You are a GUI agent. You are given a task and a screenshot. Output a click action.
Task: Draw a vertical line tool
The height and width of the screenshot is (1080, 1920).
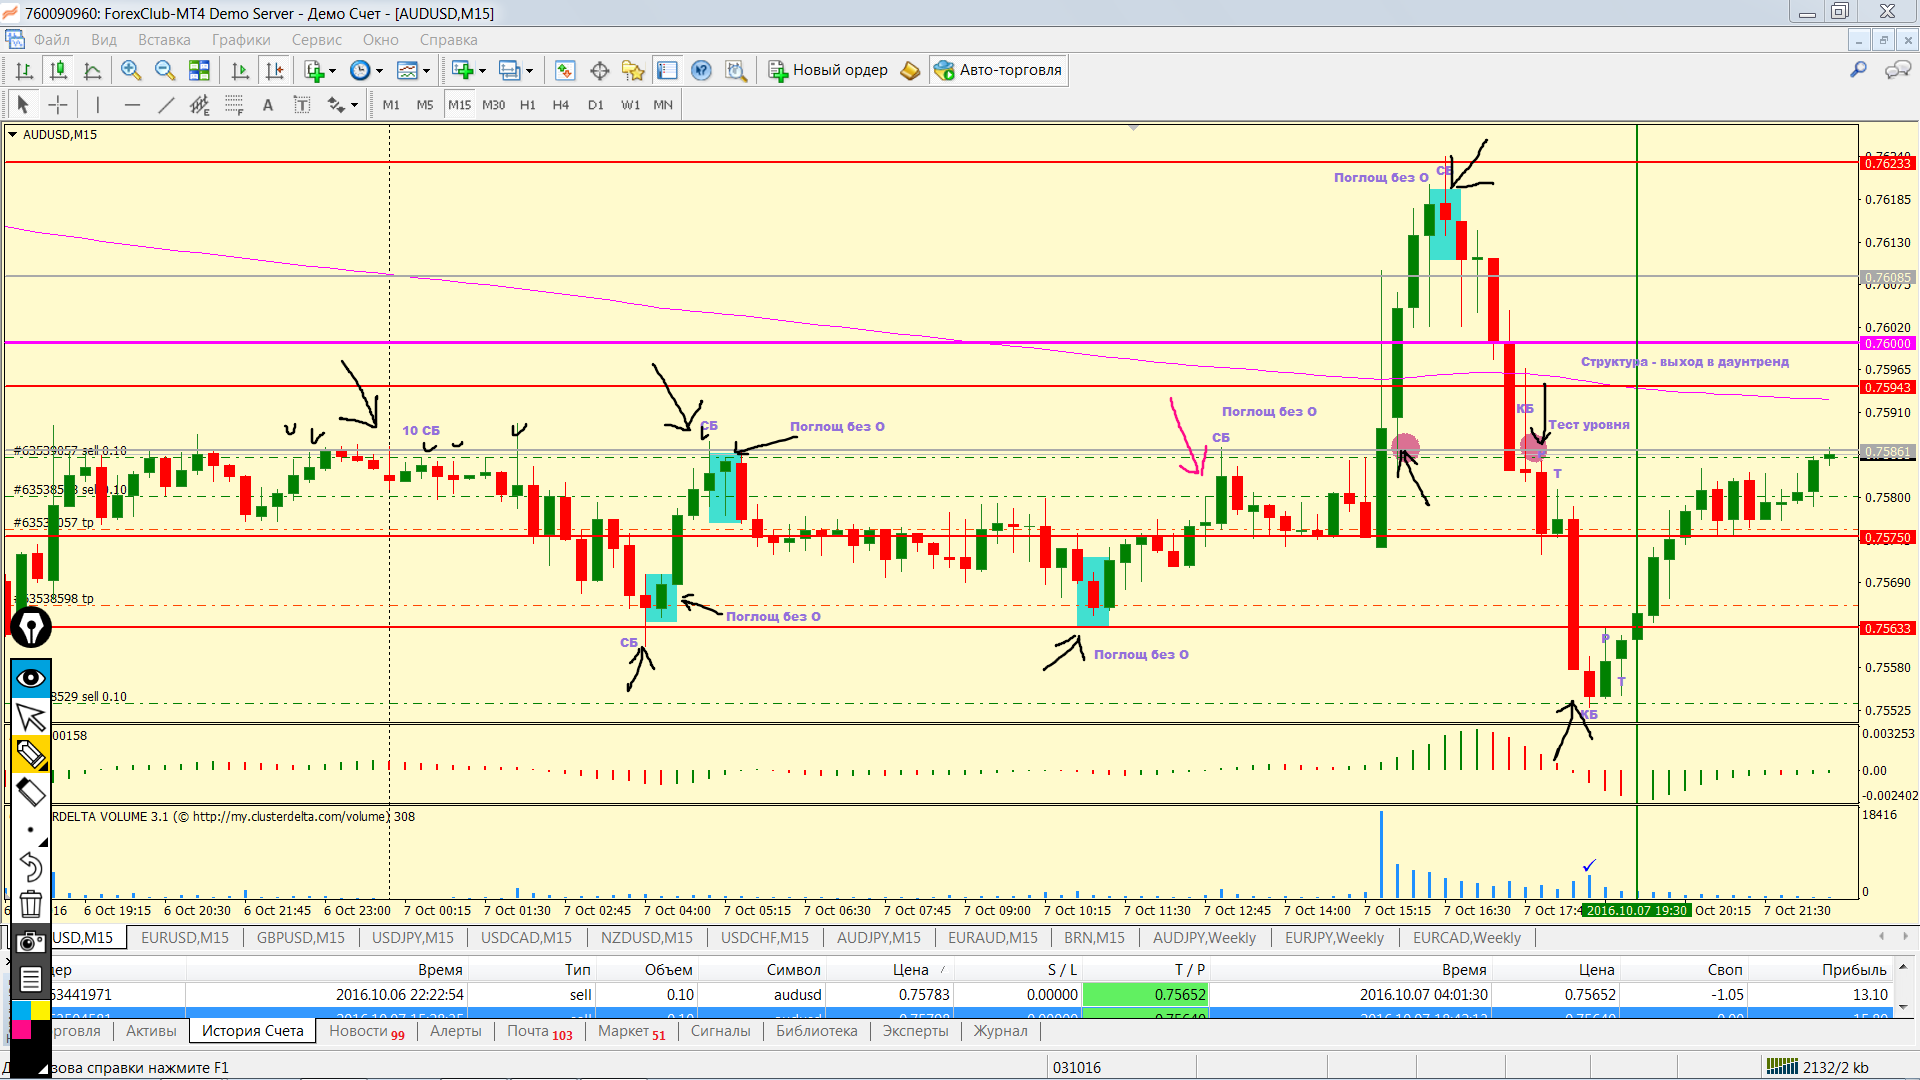click(x=97, y=105)
